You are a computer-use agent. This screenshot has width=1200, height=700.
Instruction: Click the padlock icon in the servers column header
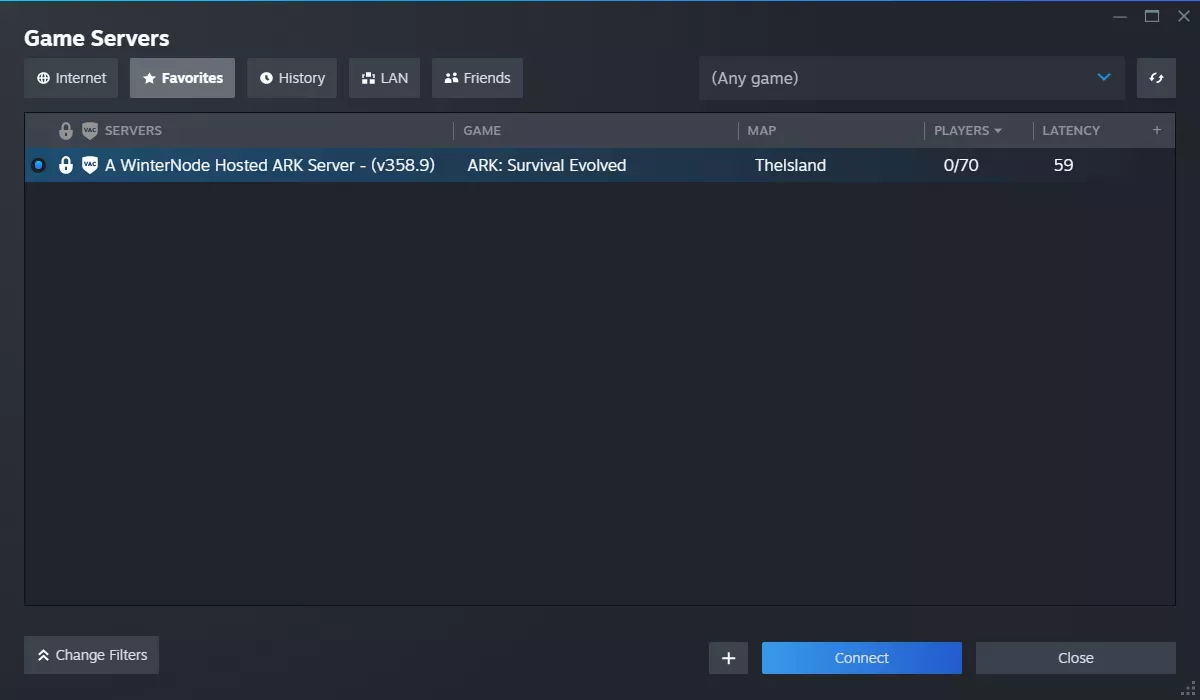pyautogui.click(x=65, y=130)
